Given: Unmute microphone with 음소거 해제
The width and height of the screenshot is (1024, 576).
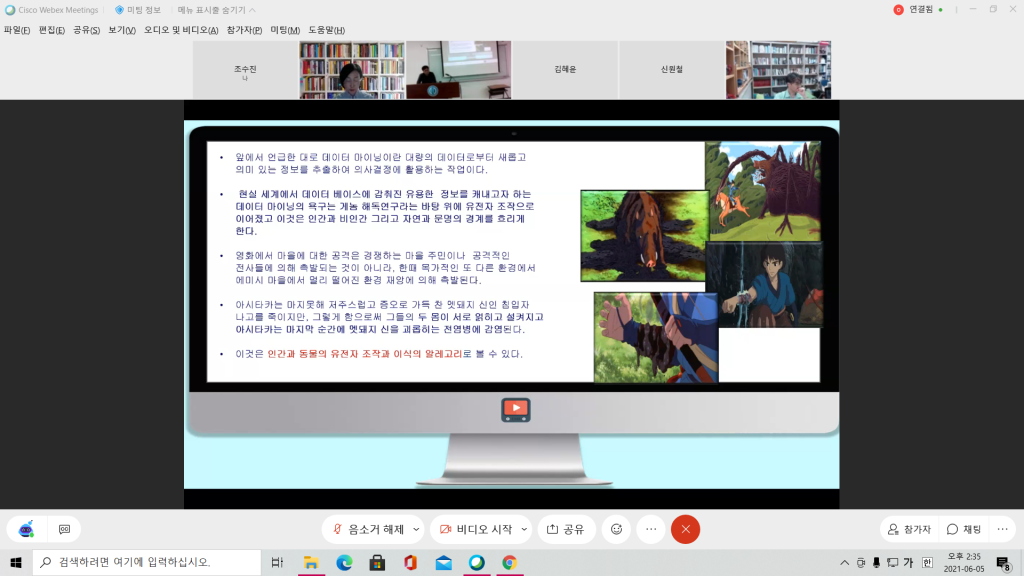Looking at the screenshot, I should [x=368, y=529].
